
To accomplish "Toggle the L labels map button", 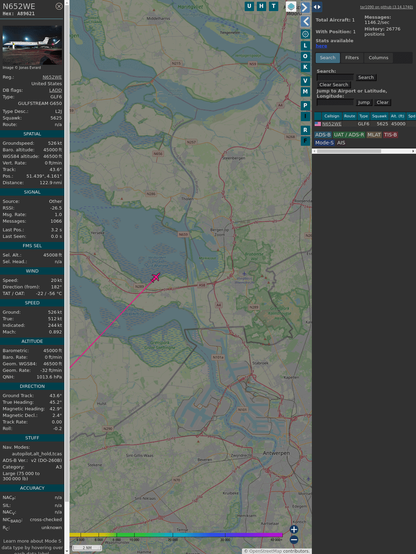I will [305, 46].
